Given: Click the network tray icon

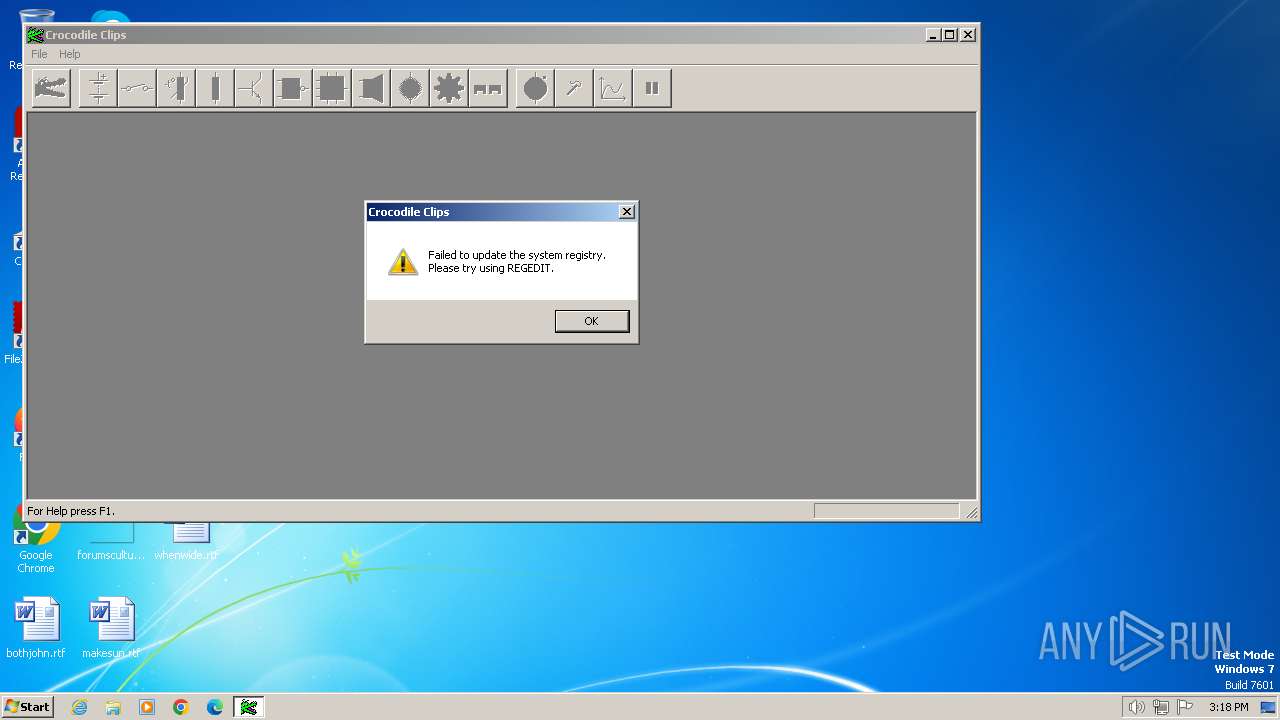Looking at the screenshot, I should (x=1161, y=707).
